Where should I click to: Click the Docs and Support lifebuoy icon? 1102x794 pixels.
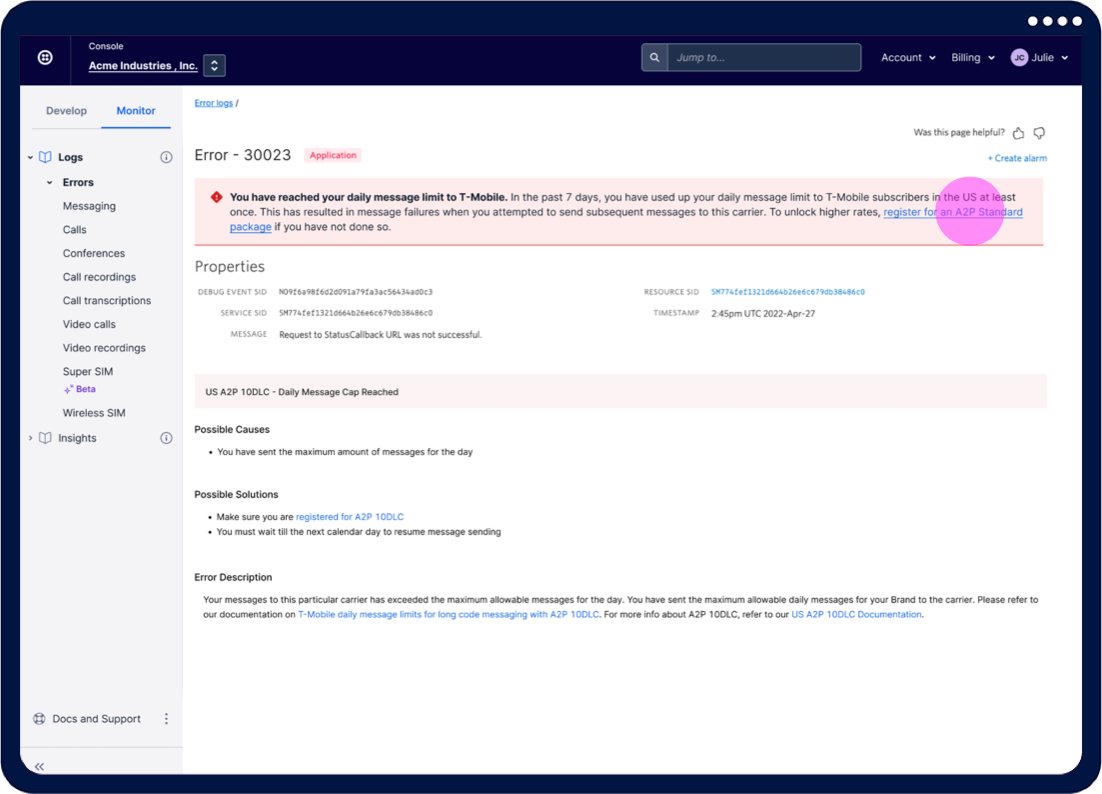tap(39, 719)
